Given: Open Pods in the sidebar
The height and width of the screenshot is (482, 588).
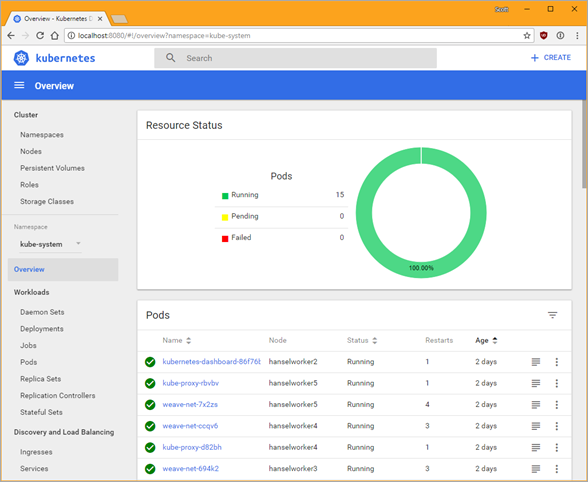Looking at the screenshot, I should point(28,362).
